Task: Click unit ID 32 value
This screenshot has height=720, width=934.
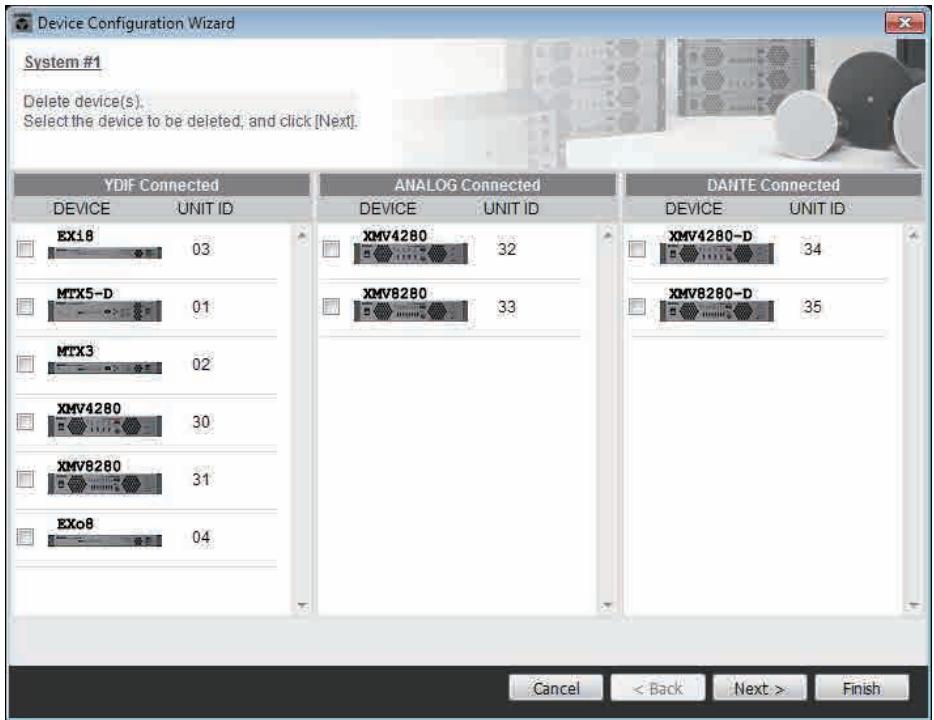Action: click(x=507, y=249)
